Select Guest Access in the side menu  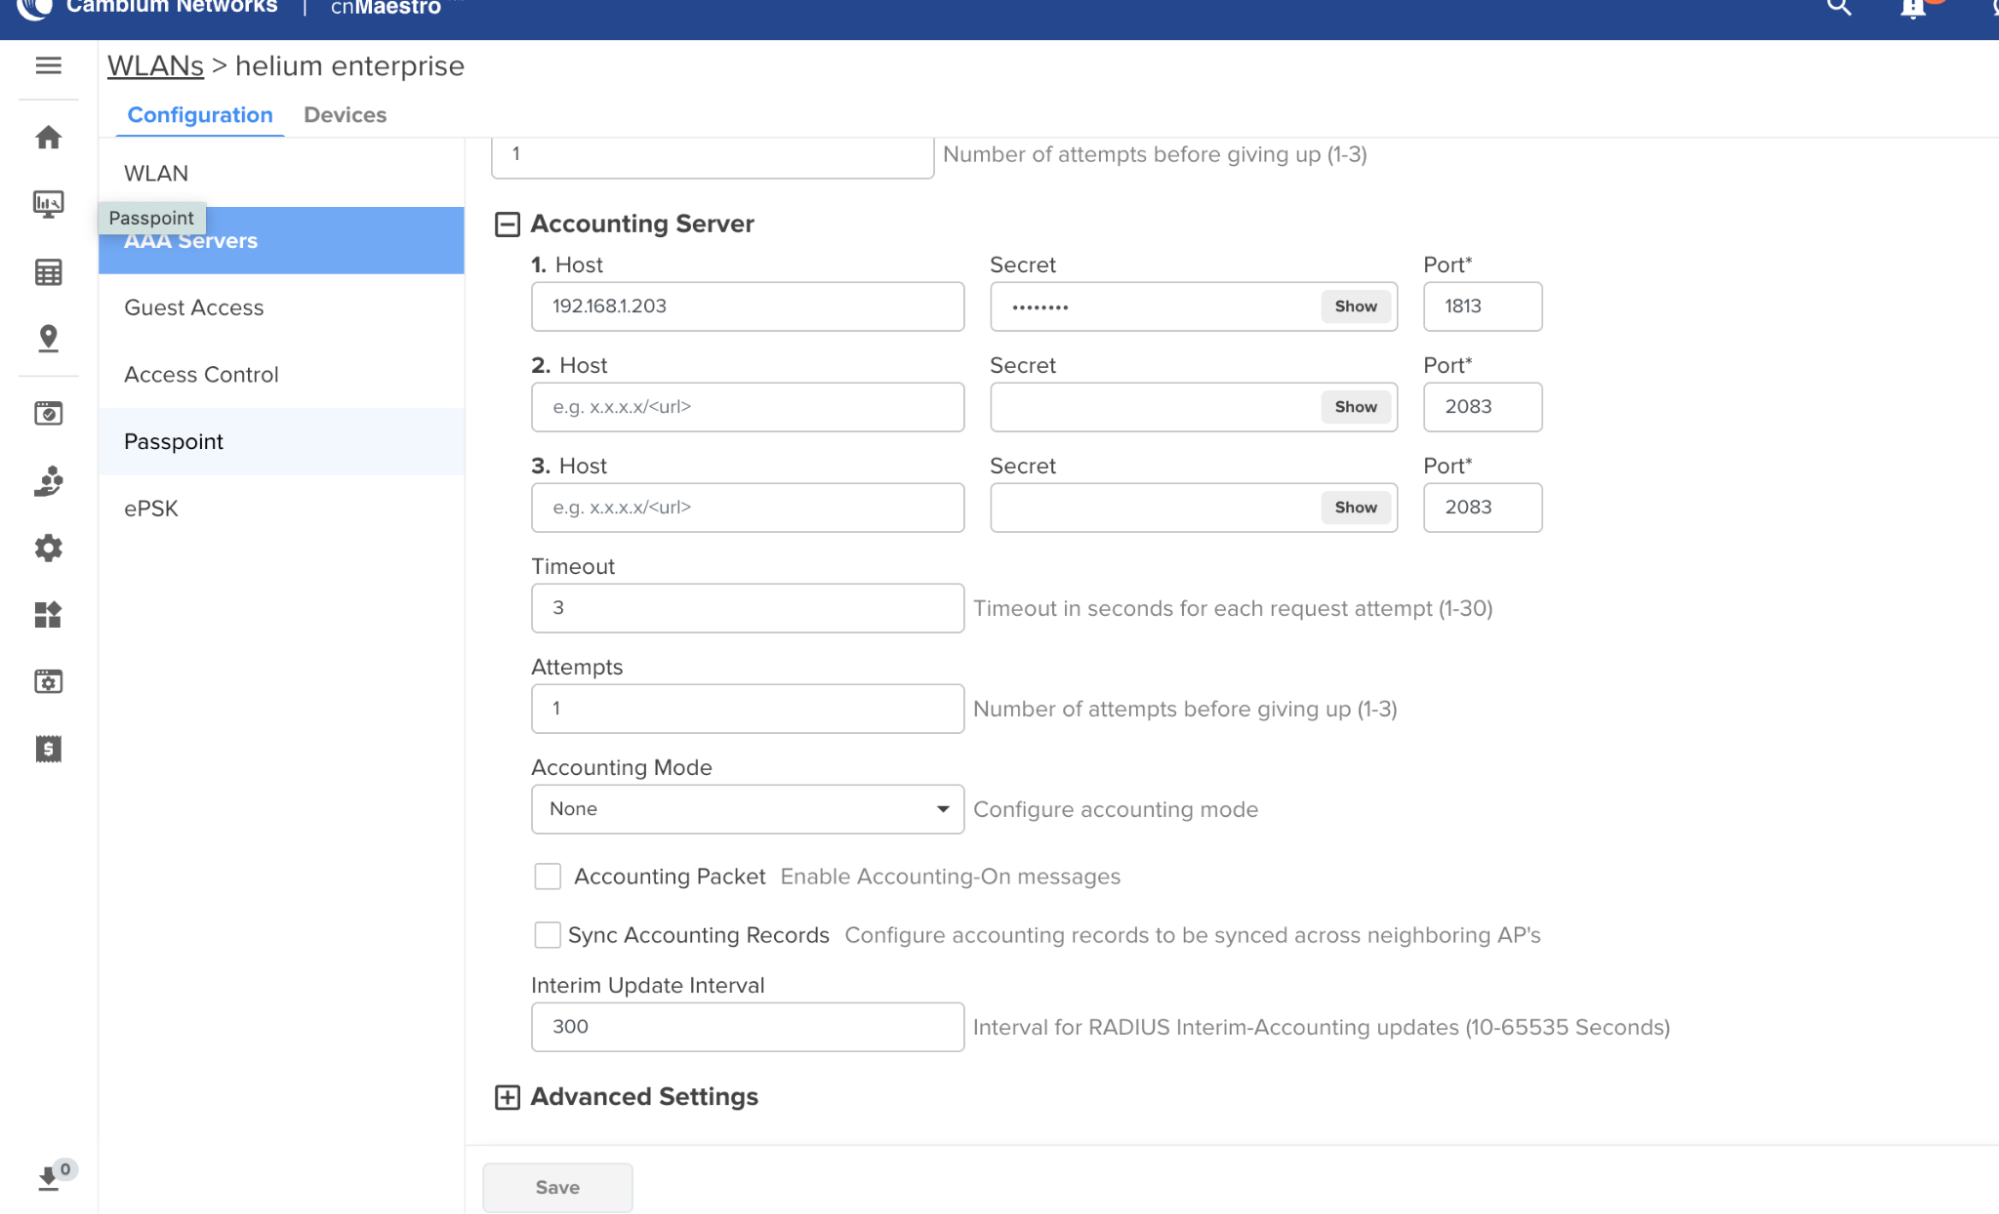click(194, 308)
